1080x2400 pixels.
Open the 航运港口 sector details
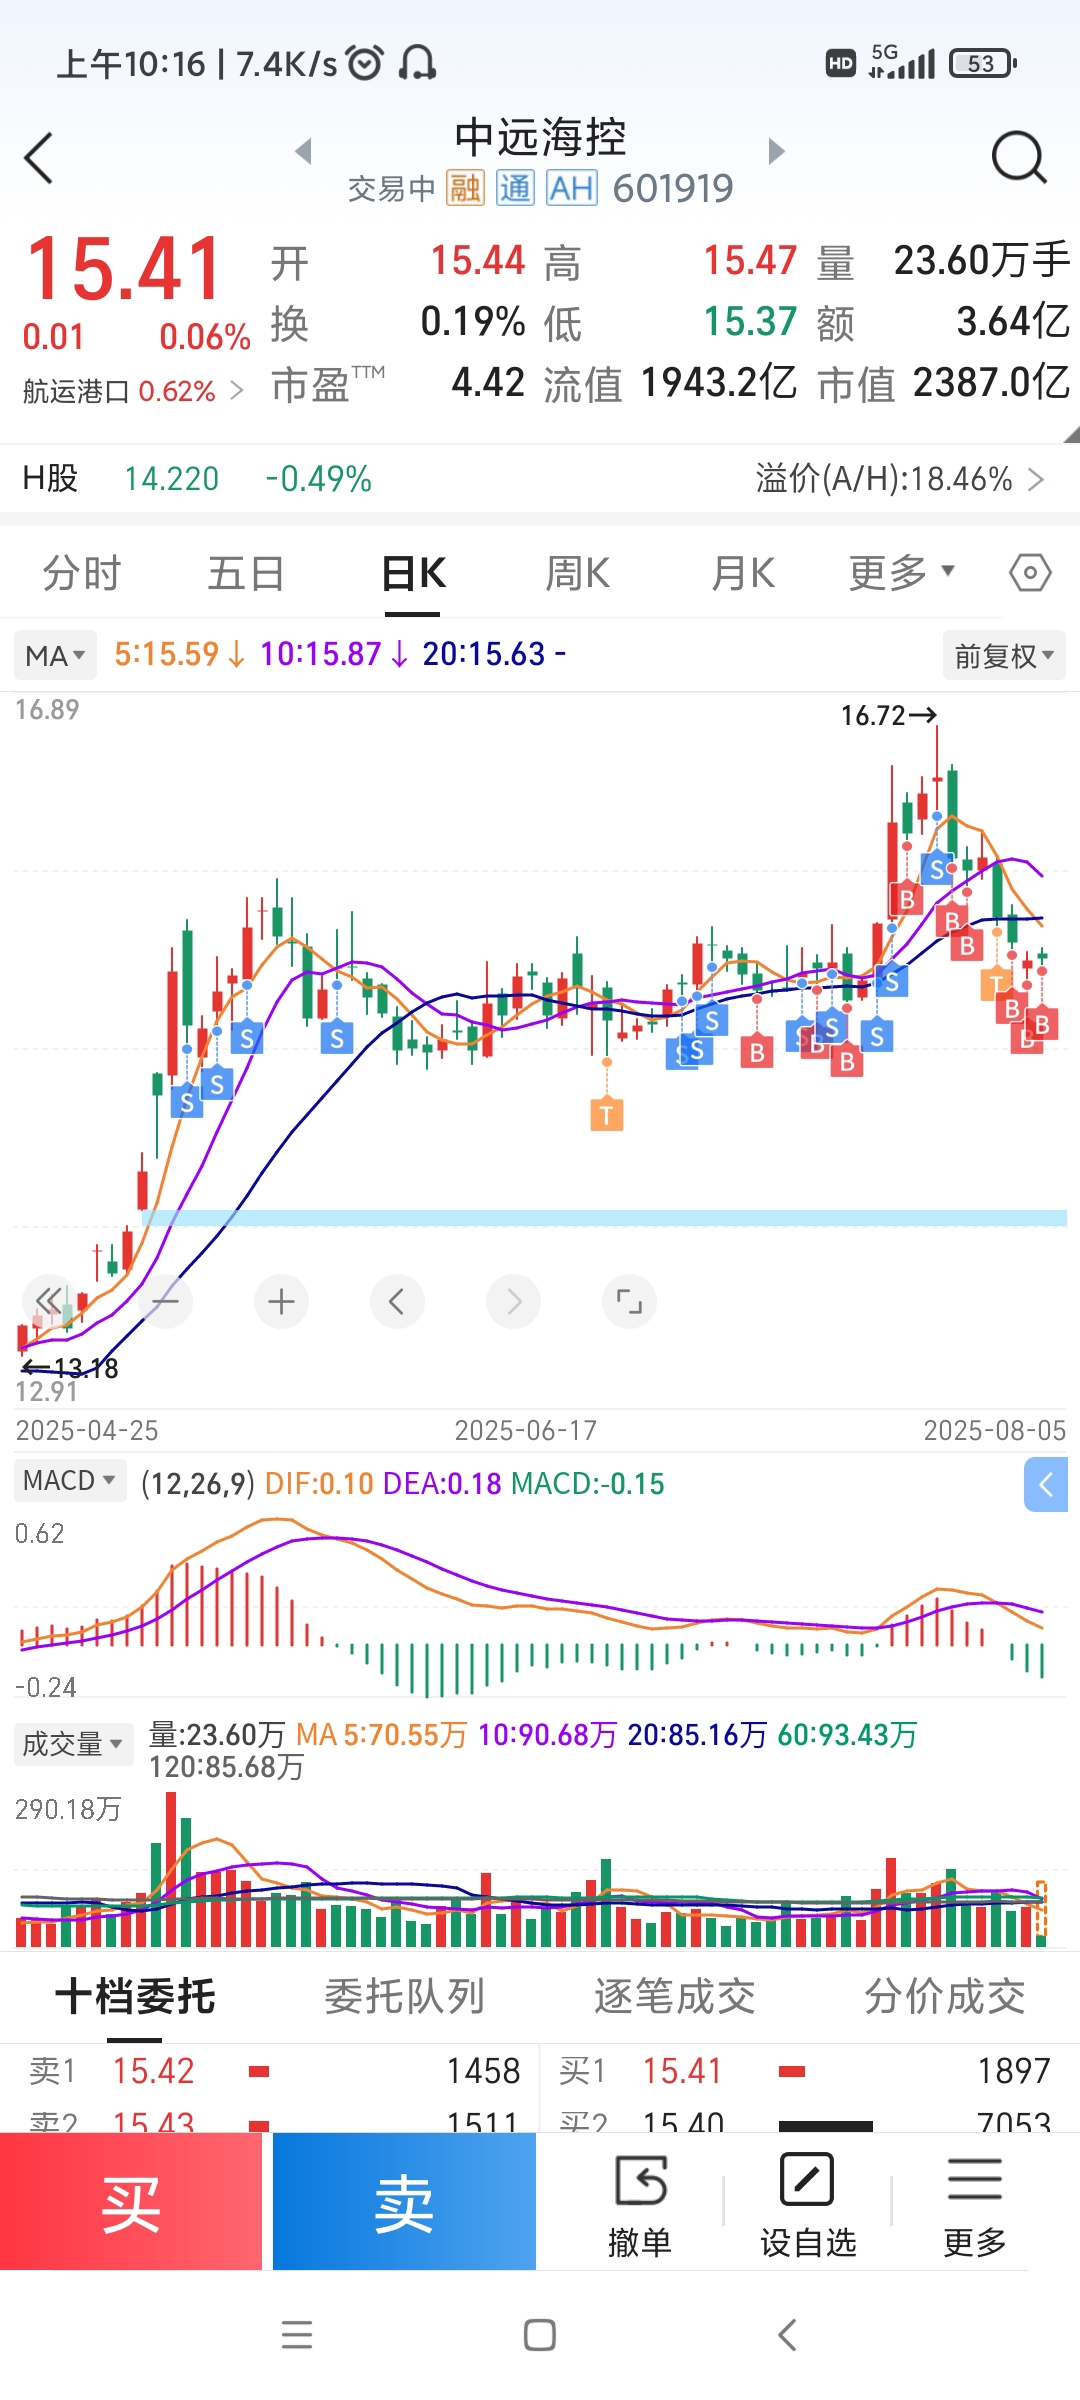(132, 391)
